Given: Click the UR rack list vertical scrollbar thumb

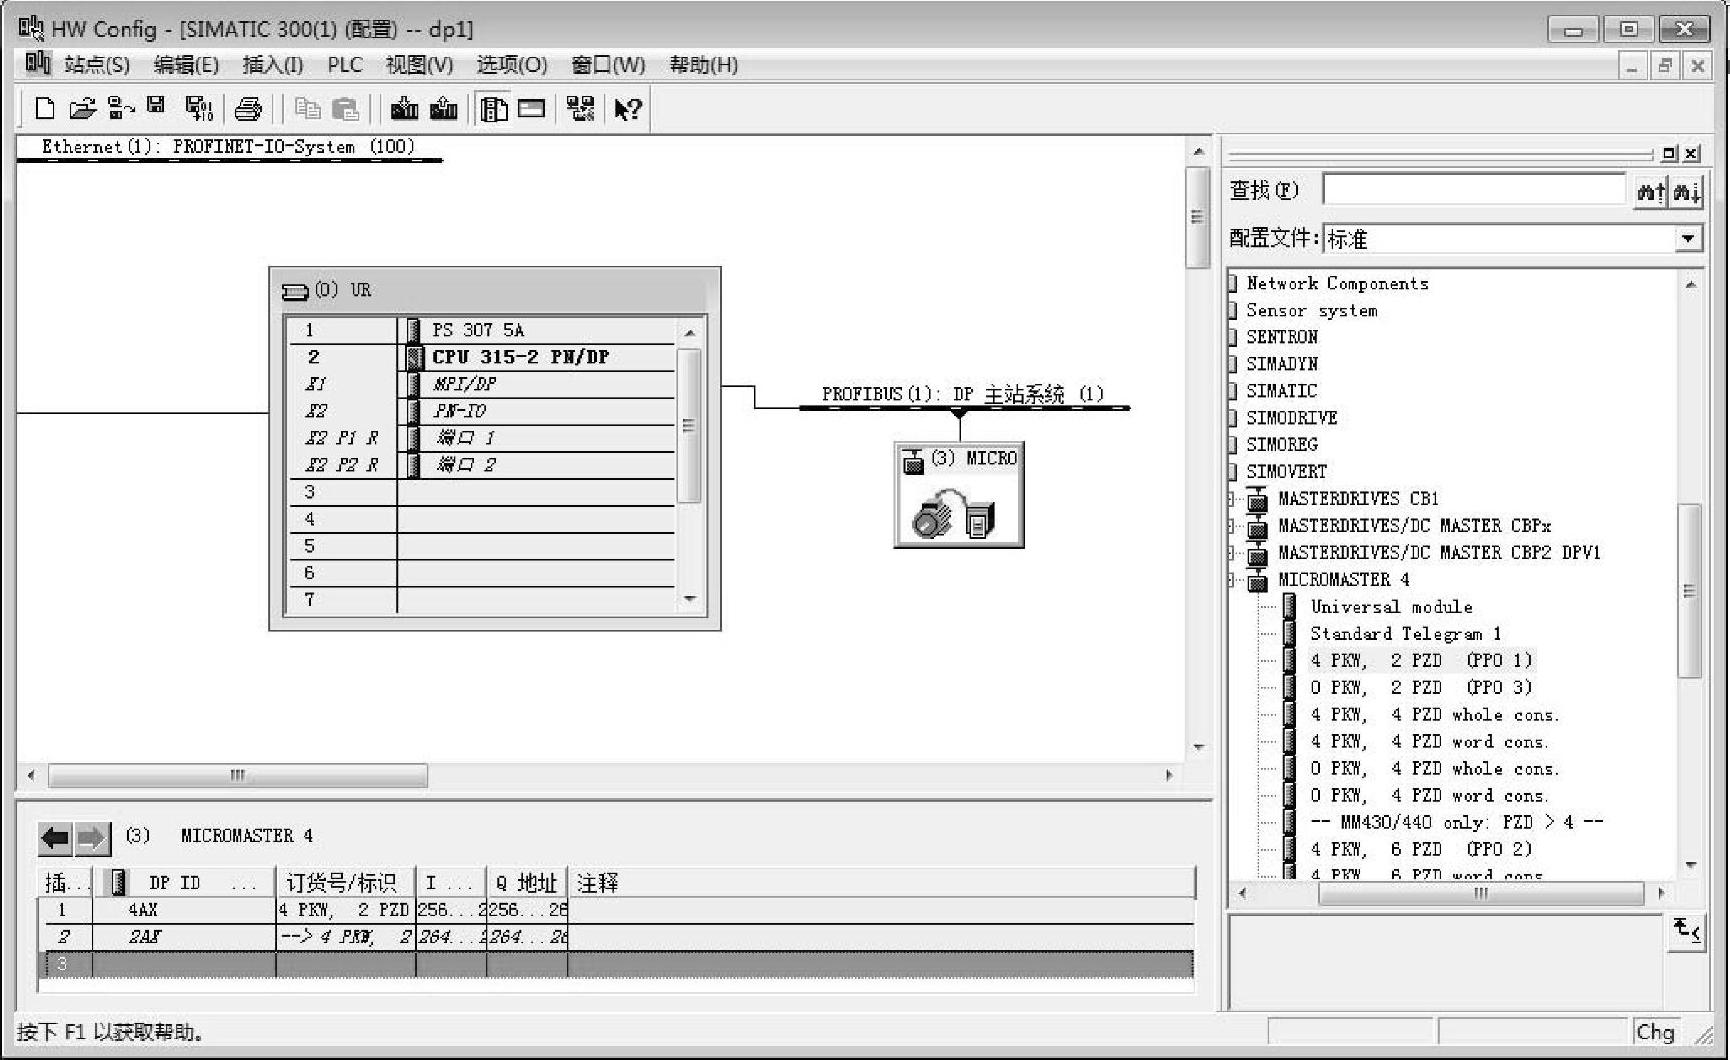Looking at the screenshot, I should tap(688, 425).
